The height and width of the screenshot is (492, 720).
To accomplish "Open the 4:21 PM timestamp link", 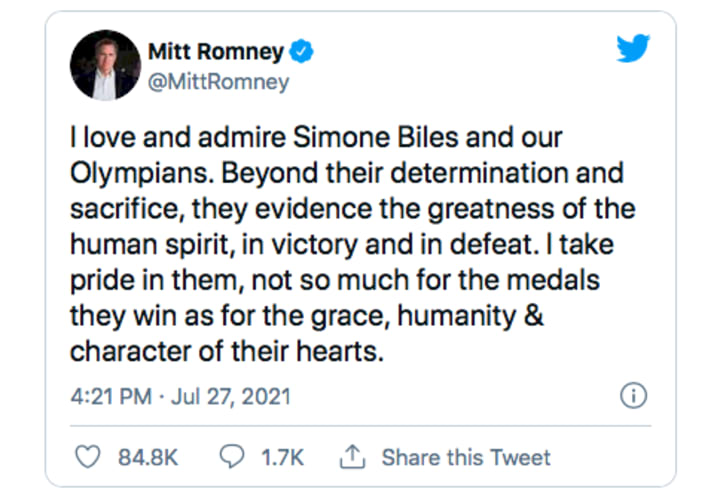I will click(109, 397).
